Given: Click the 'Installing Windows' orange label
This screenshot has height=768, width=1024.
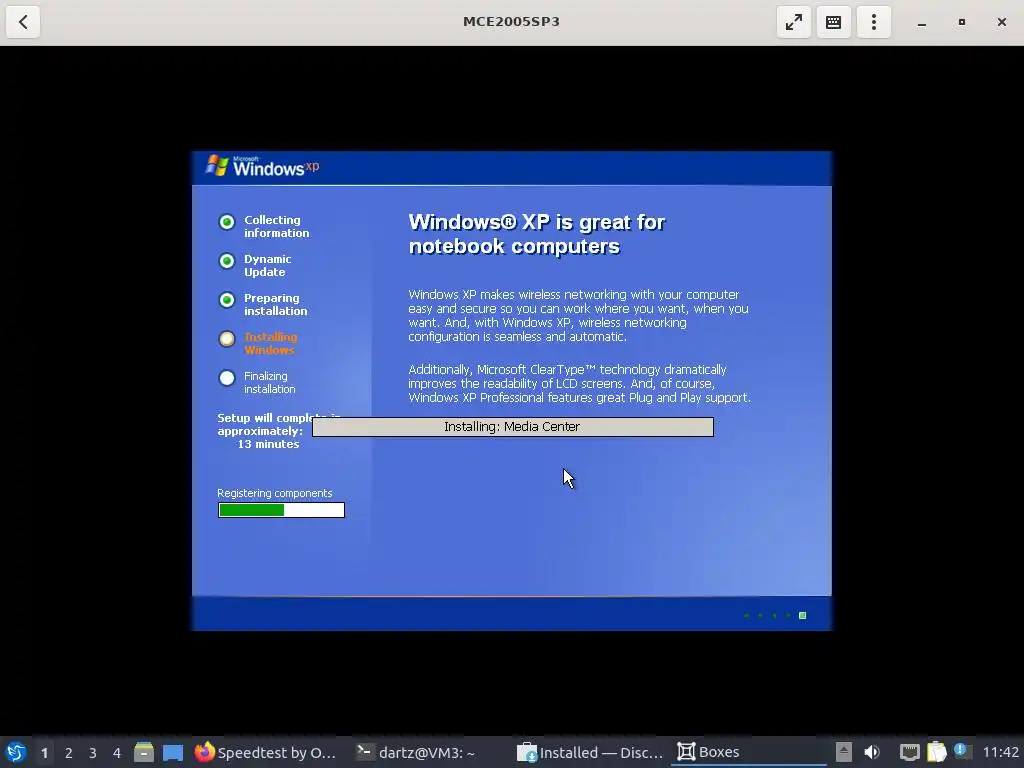Looking at the screenshot, I should (x=270, y=344).
